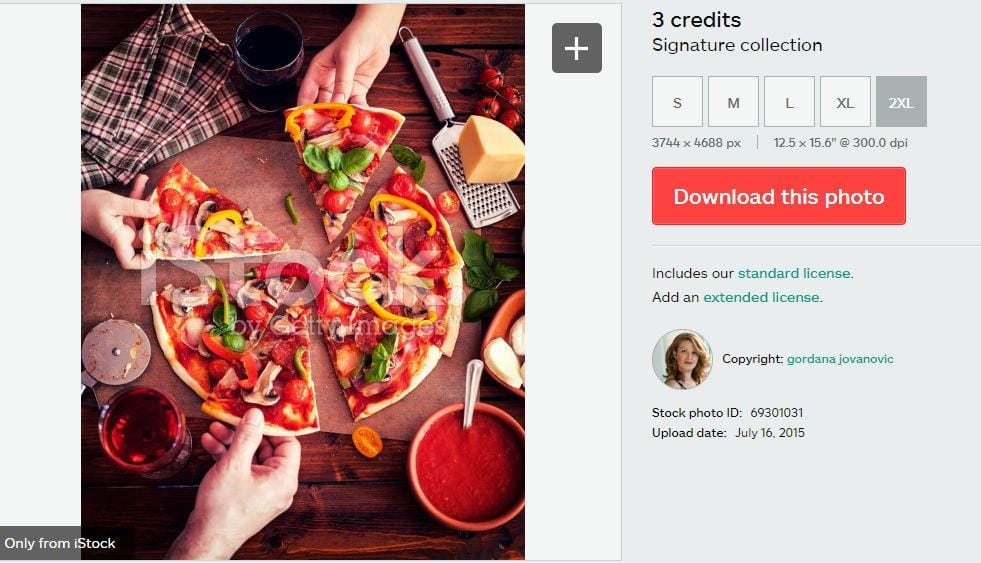Select the S image size
Viewport: 981px width, 563px height.
pos(677,102)
